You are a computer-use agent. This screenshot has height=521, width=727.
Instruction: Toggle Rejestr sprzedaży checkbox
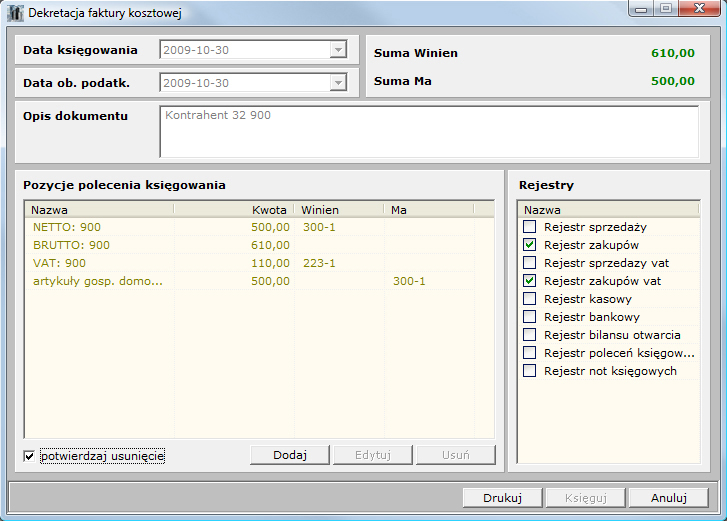point(529,227)
